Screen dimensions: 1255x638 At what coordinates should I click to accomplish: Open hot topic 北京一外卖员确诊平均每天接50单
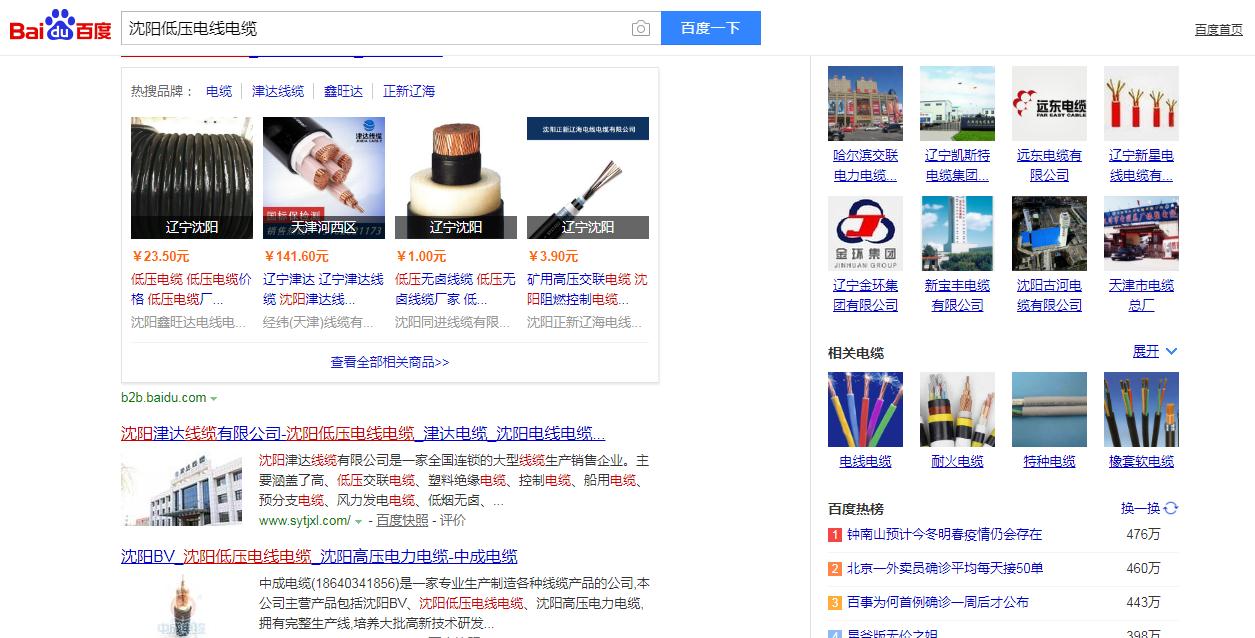click(x=945, y=569)
